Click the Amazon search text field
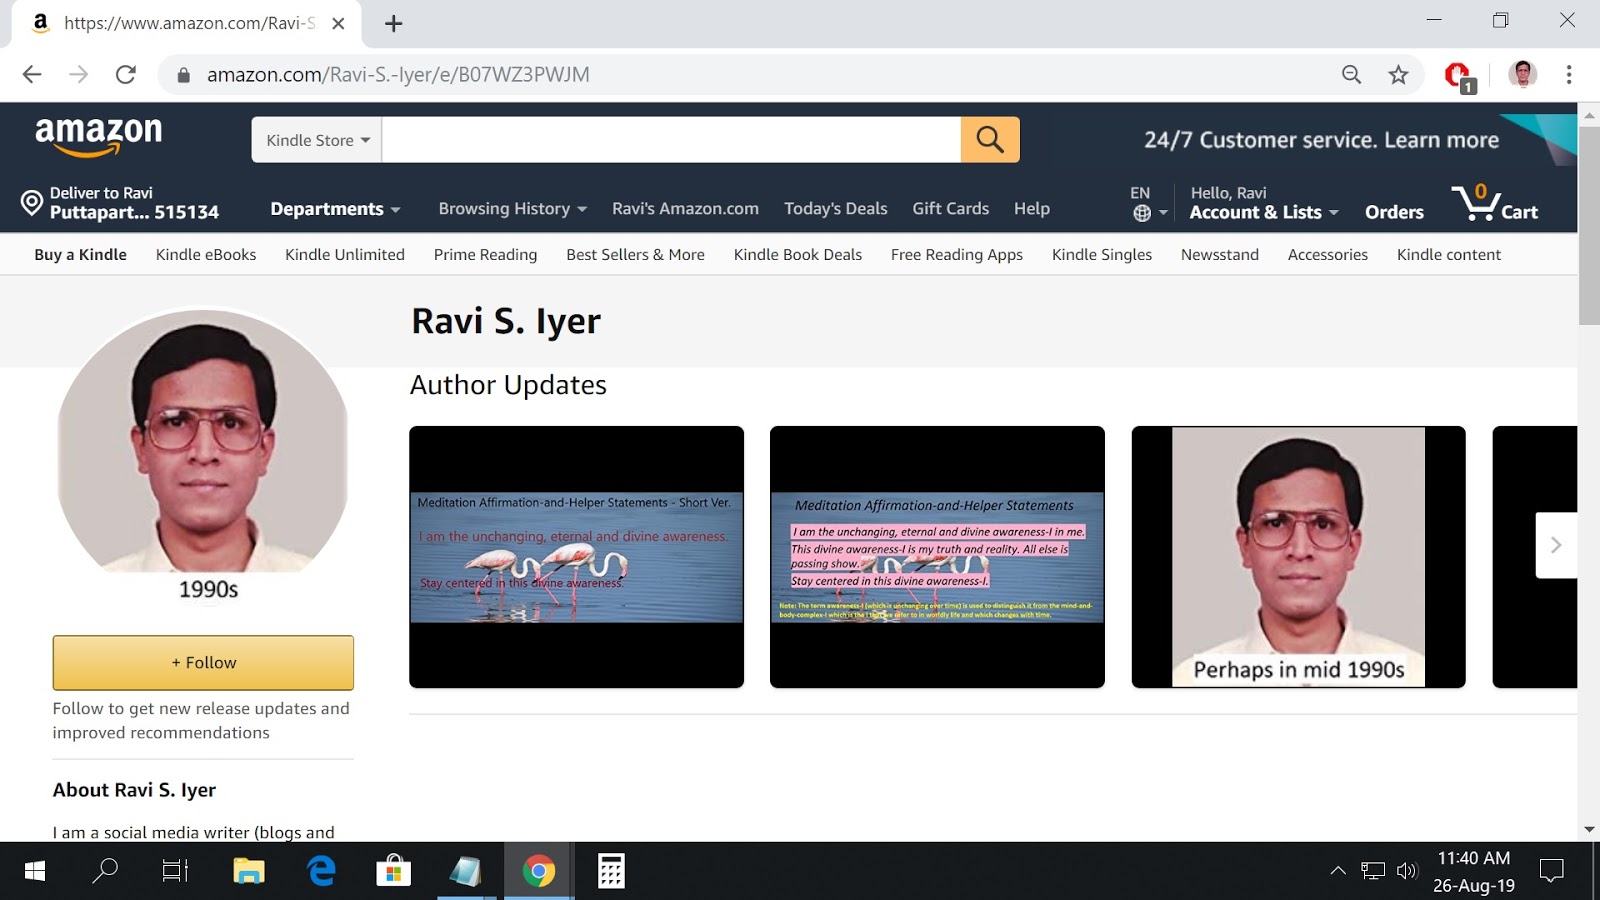The height and width of the screenshot is (900, 1600). [x=671, y=140]
